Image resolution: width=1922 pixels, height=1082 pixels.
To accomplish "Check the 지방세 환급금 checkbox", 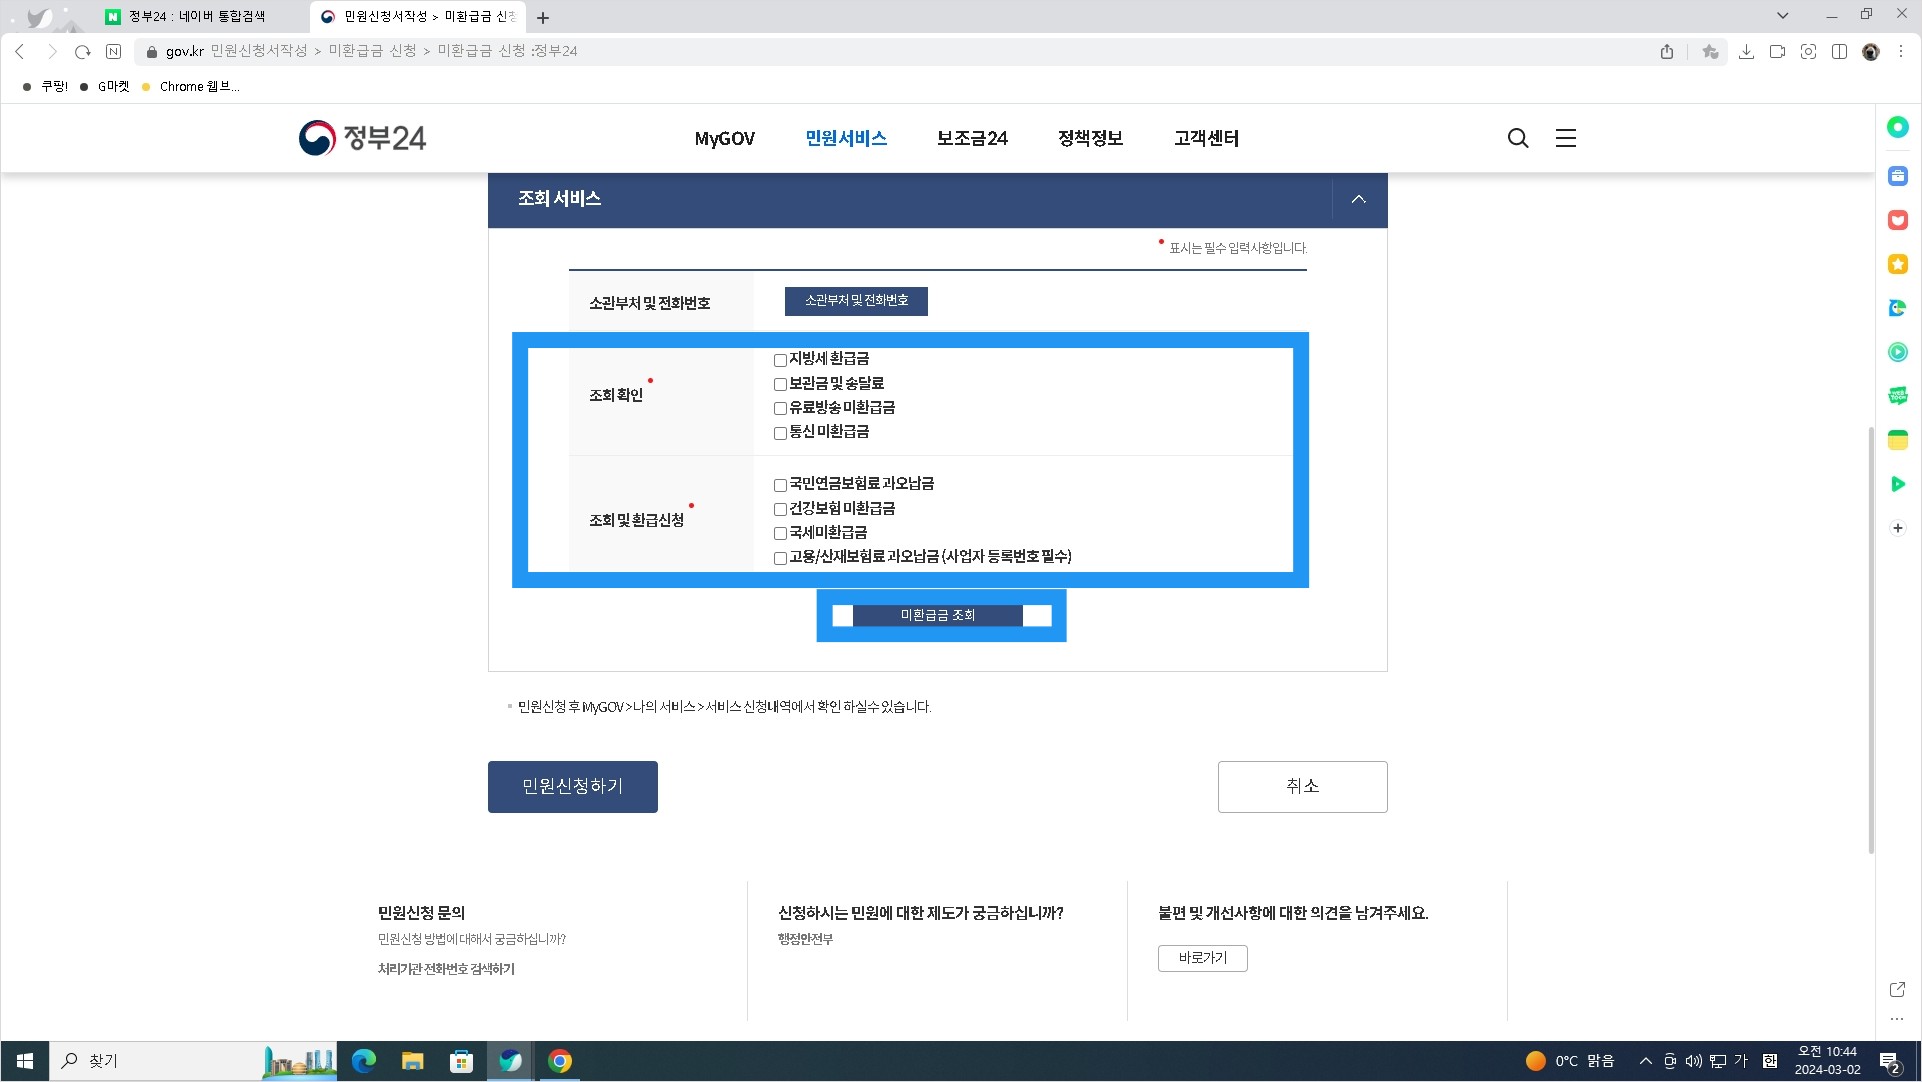I will pos(780,360).
